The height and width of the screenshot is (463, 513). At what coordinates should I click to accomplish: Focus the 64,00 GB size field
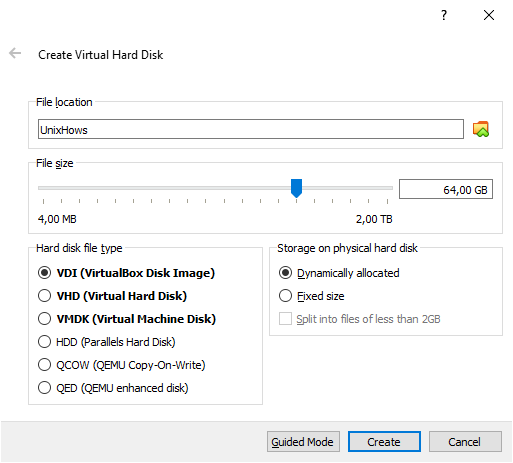point(446,189)
